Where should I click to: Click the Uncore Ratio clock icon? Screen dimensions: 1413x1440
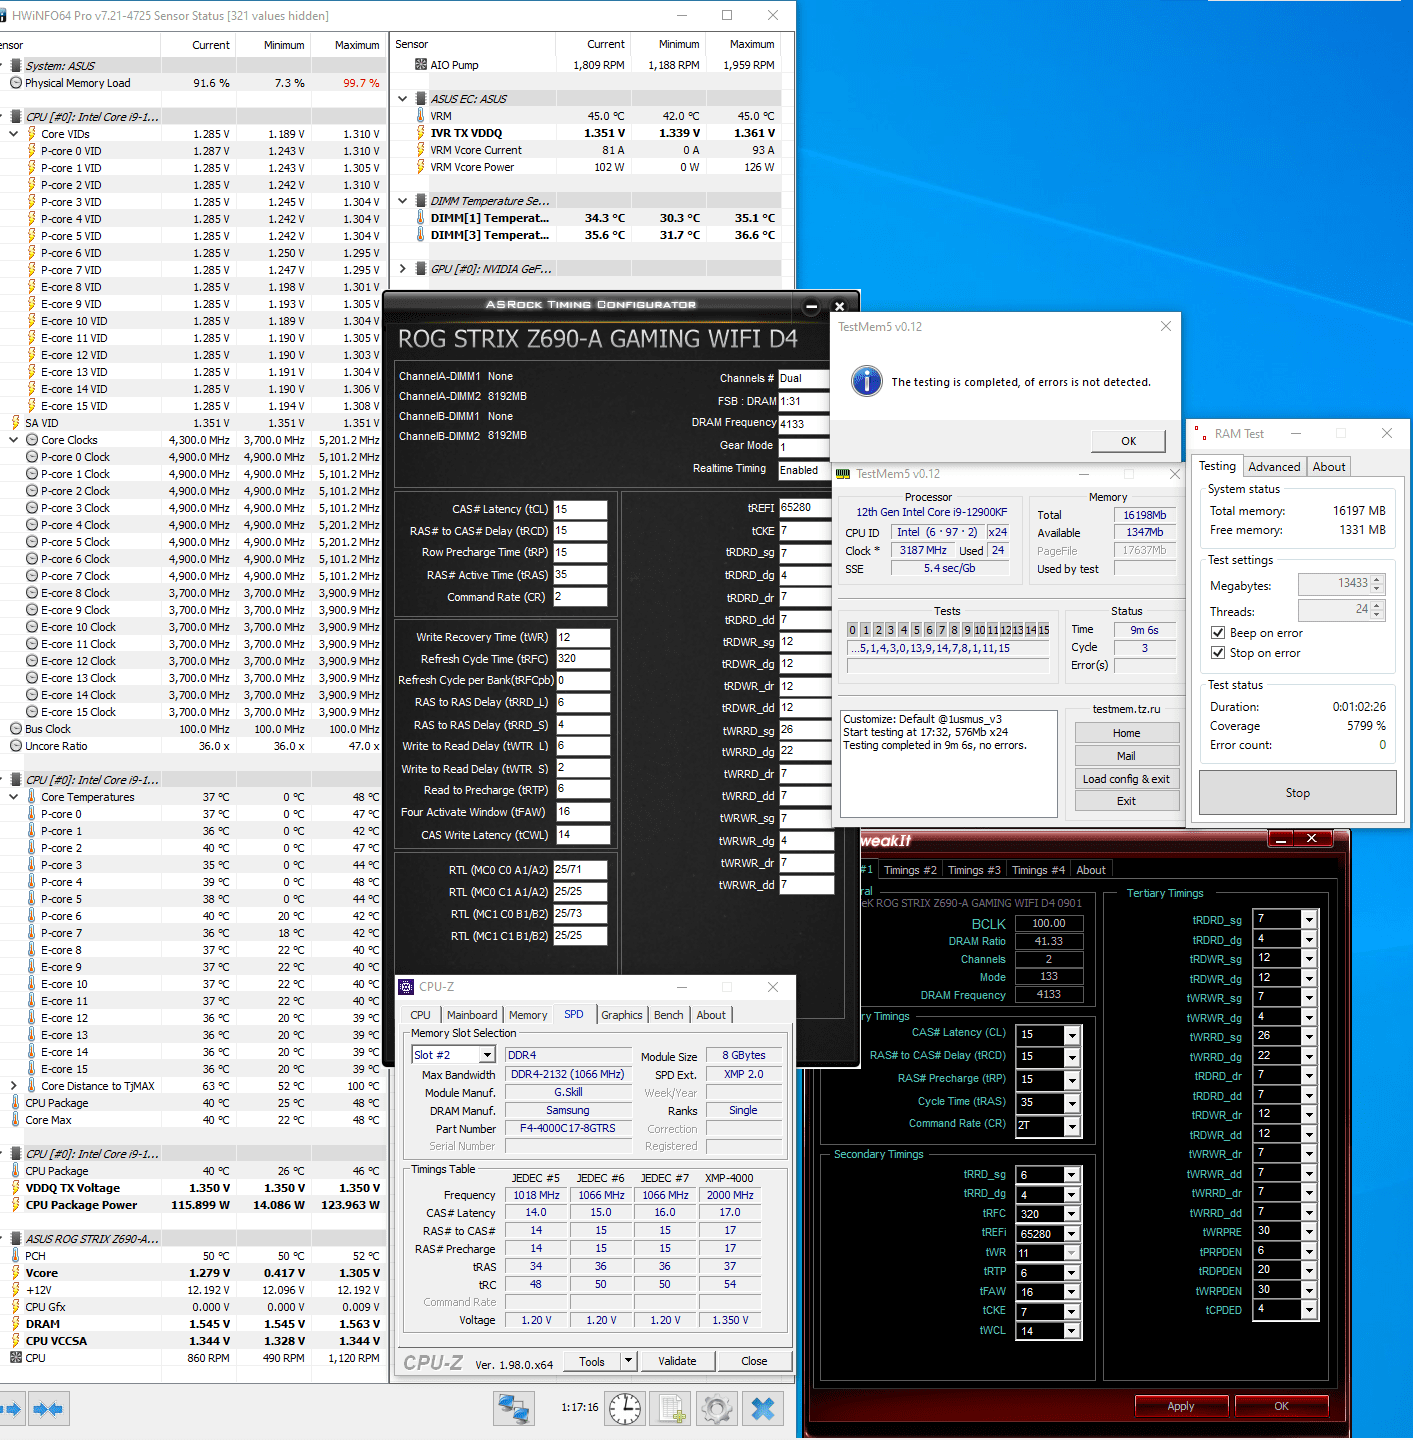(x=16, y=746)
